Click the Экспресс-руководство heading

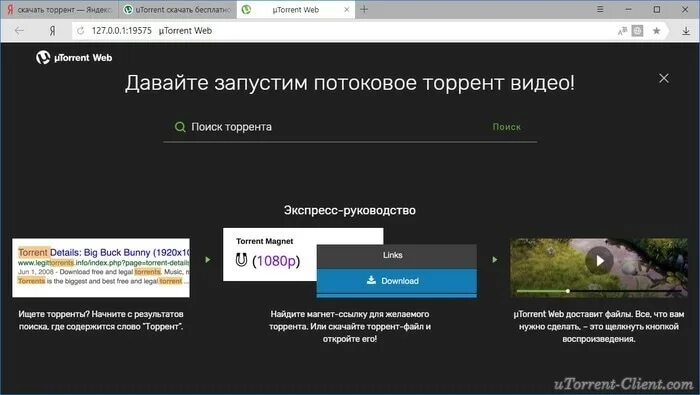(350, 210)
